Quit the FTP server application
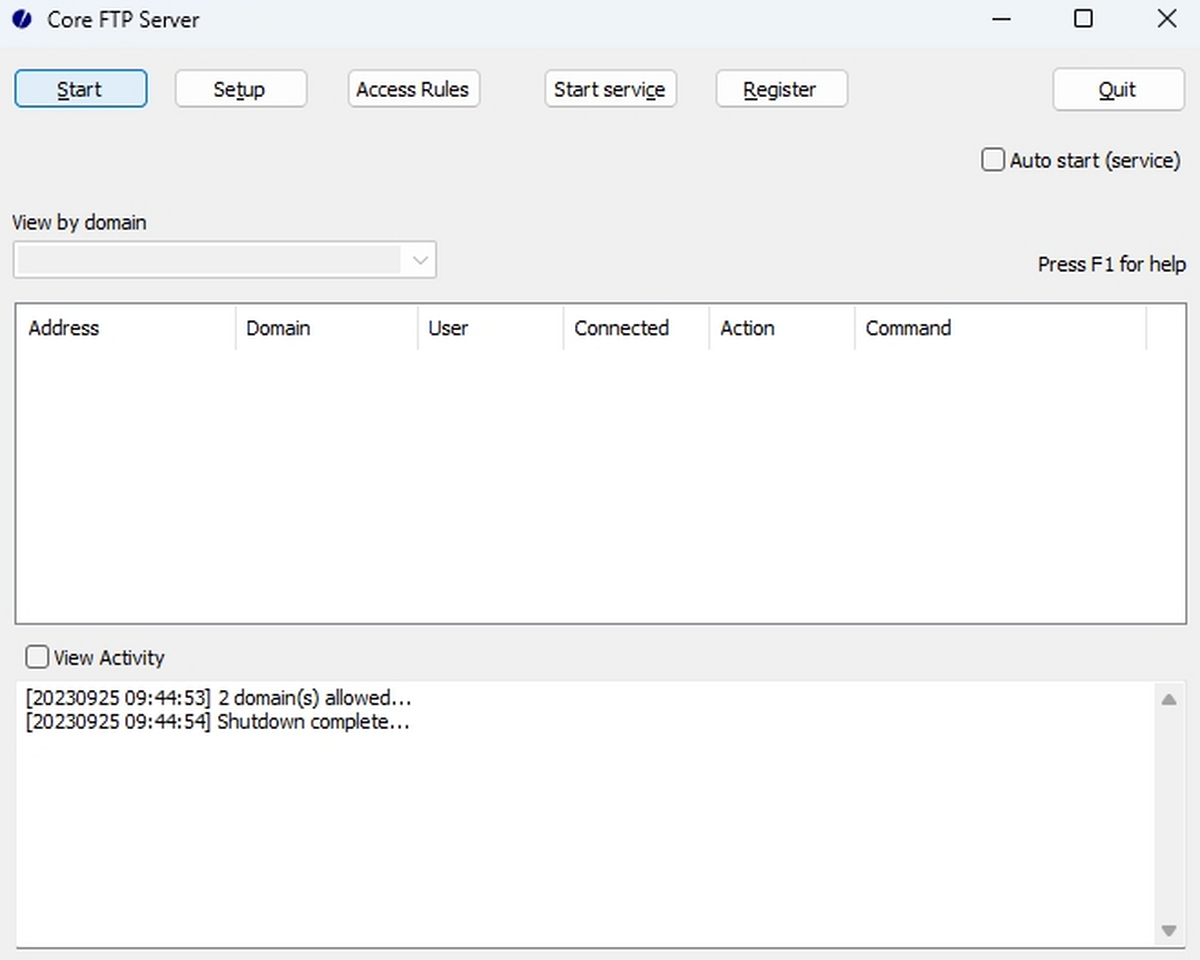The image size is (1200, 960). 1117,89
